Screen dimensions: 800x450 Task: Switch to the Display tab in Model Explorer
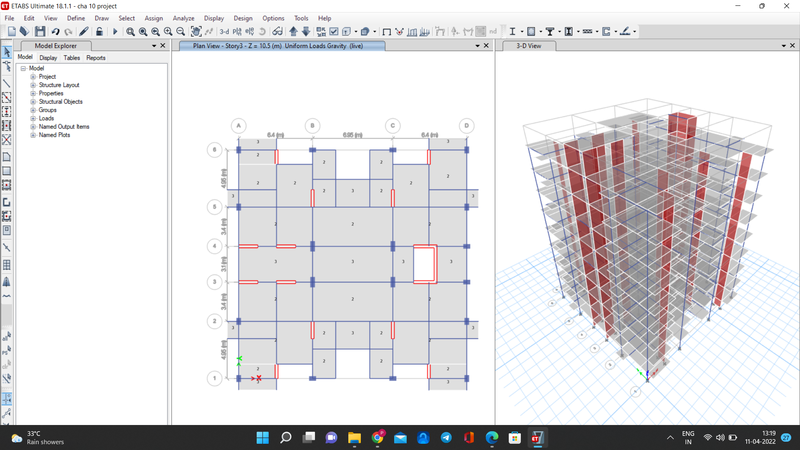tap(48, 58)
